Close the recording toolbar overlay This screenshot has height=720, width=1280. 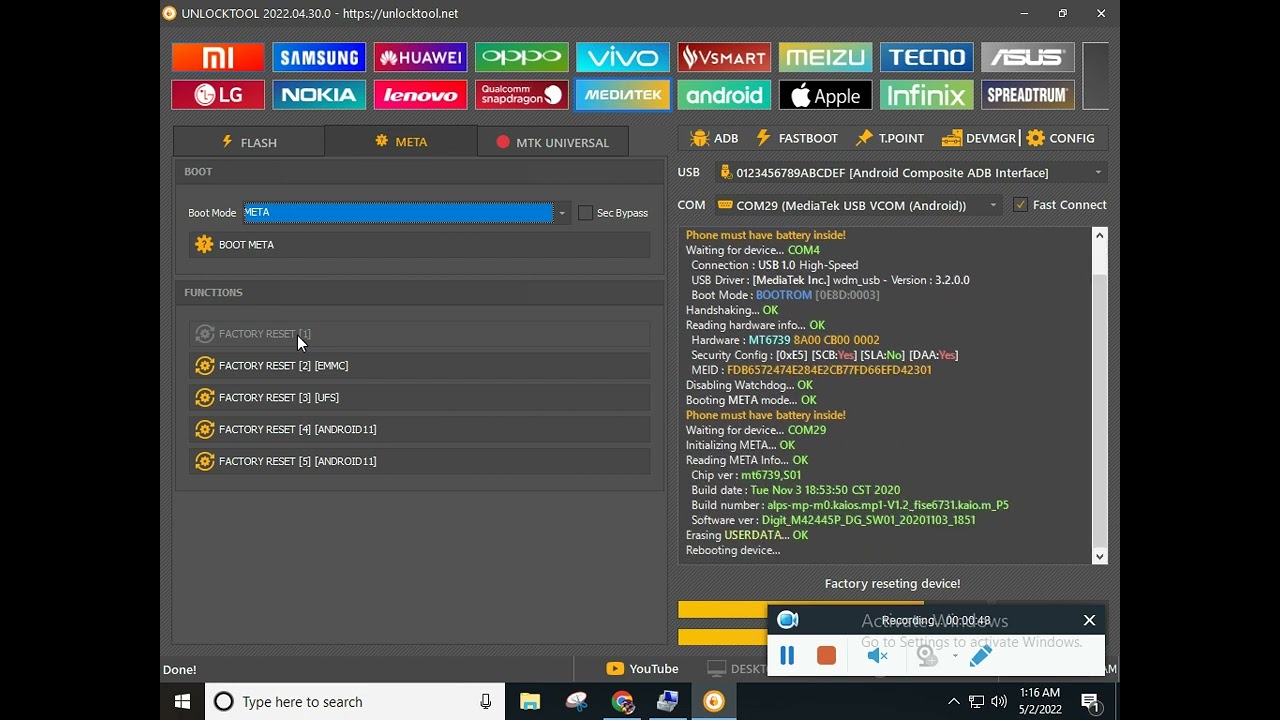[1089, 620]
